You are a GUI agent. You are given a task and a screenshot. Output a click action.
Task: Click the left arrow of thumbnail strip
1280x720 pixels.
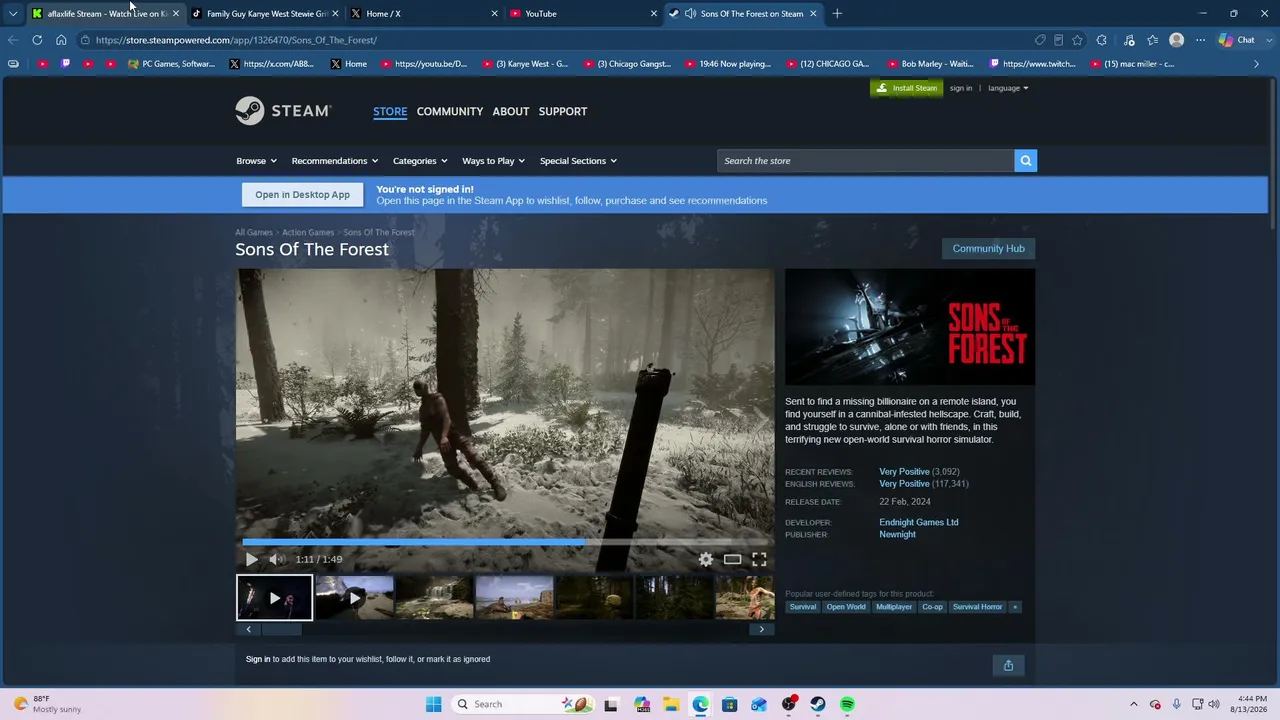(248, 629)
